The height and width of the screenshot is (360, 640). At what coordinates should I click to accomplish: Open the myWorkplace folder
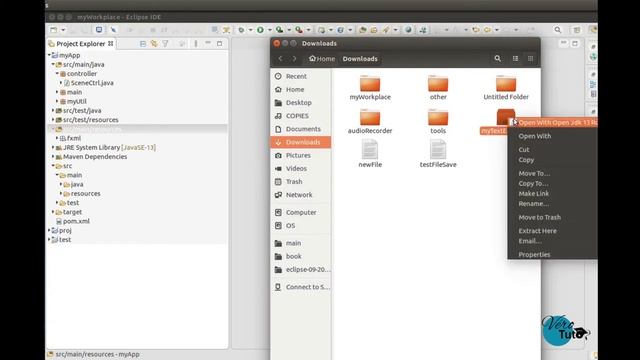(x=370, y=88)
